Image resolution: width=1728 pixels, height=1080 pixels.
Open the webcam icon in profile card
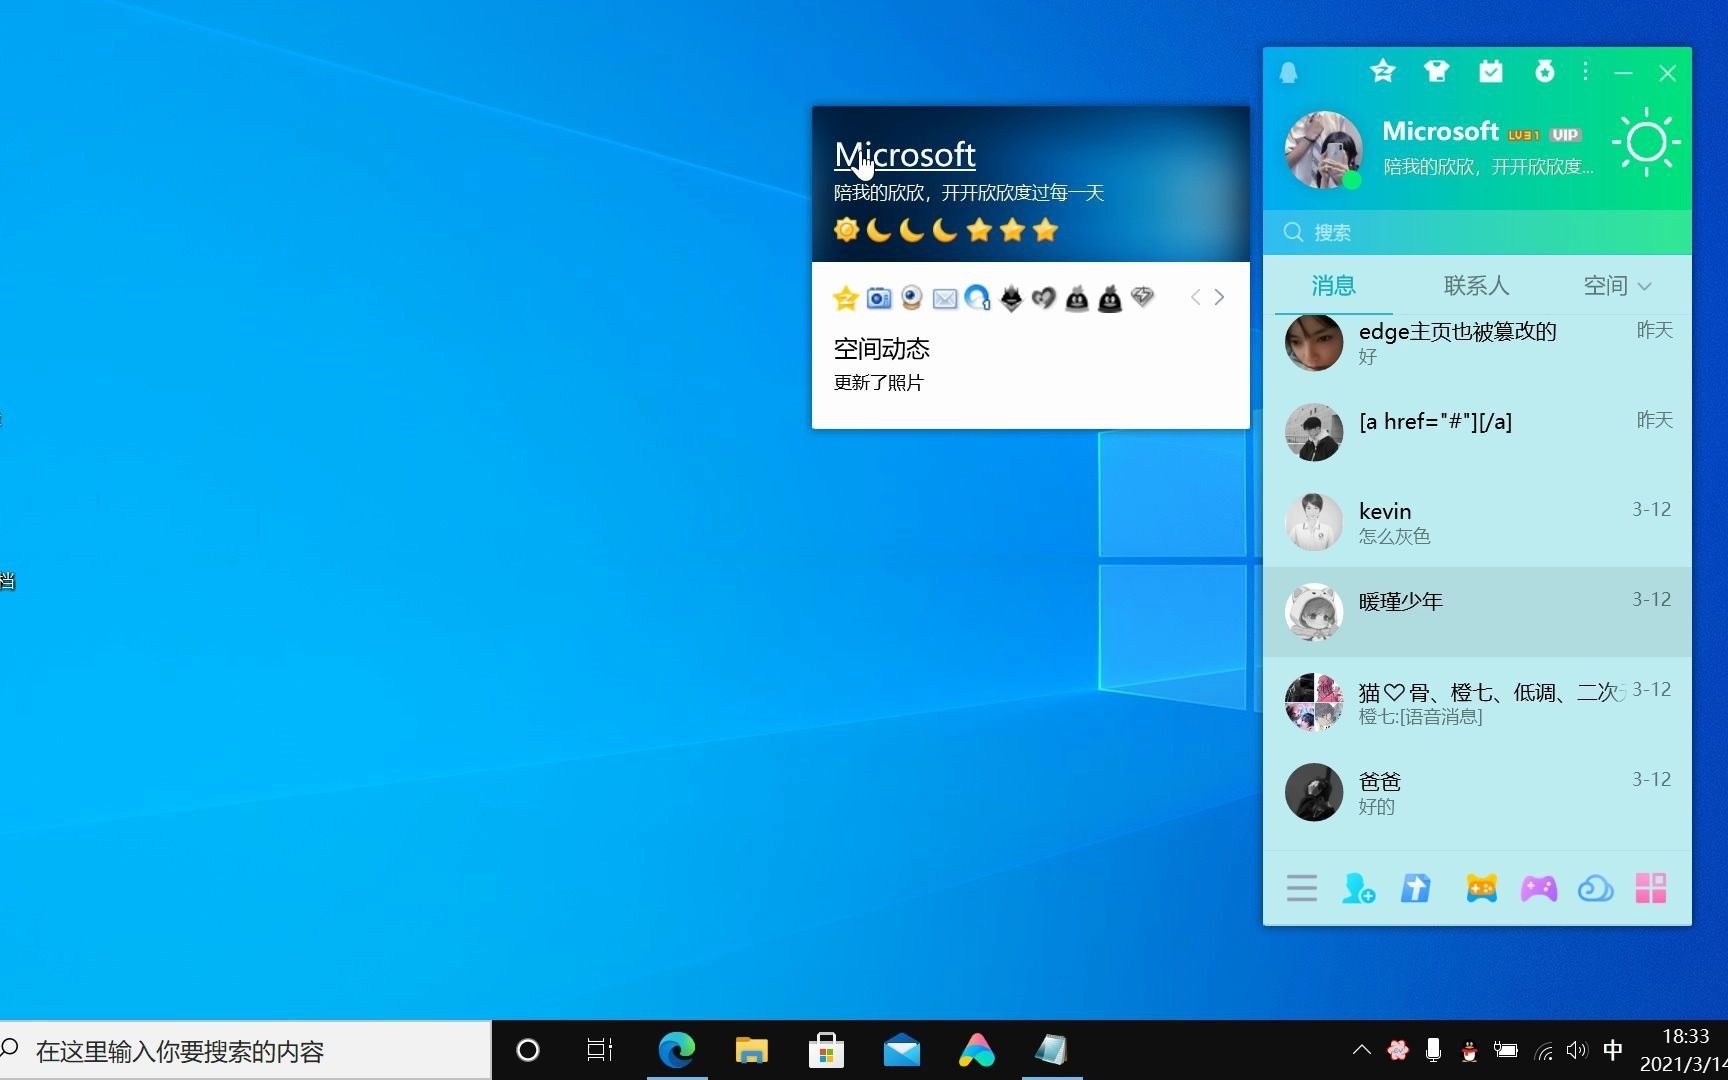point(911,297)
